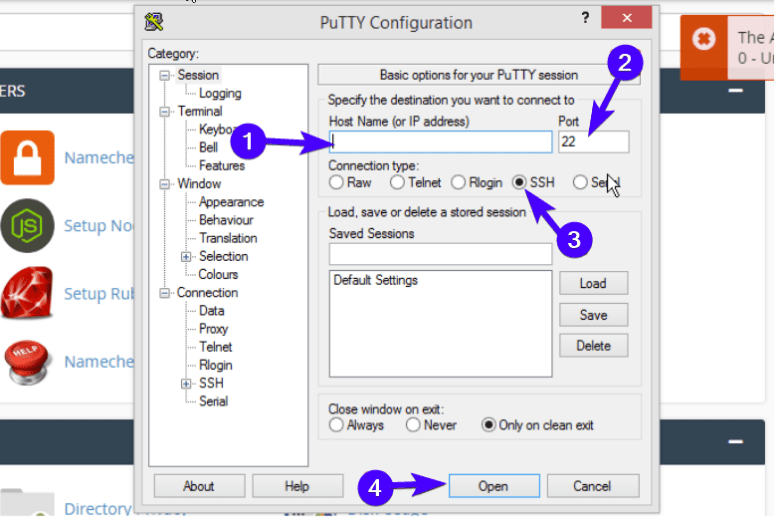
Task: Open the Namecheap link beside the HELP icon
Action: pos(99,362)
